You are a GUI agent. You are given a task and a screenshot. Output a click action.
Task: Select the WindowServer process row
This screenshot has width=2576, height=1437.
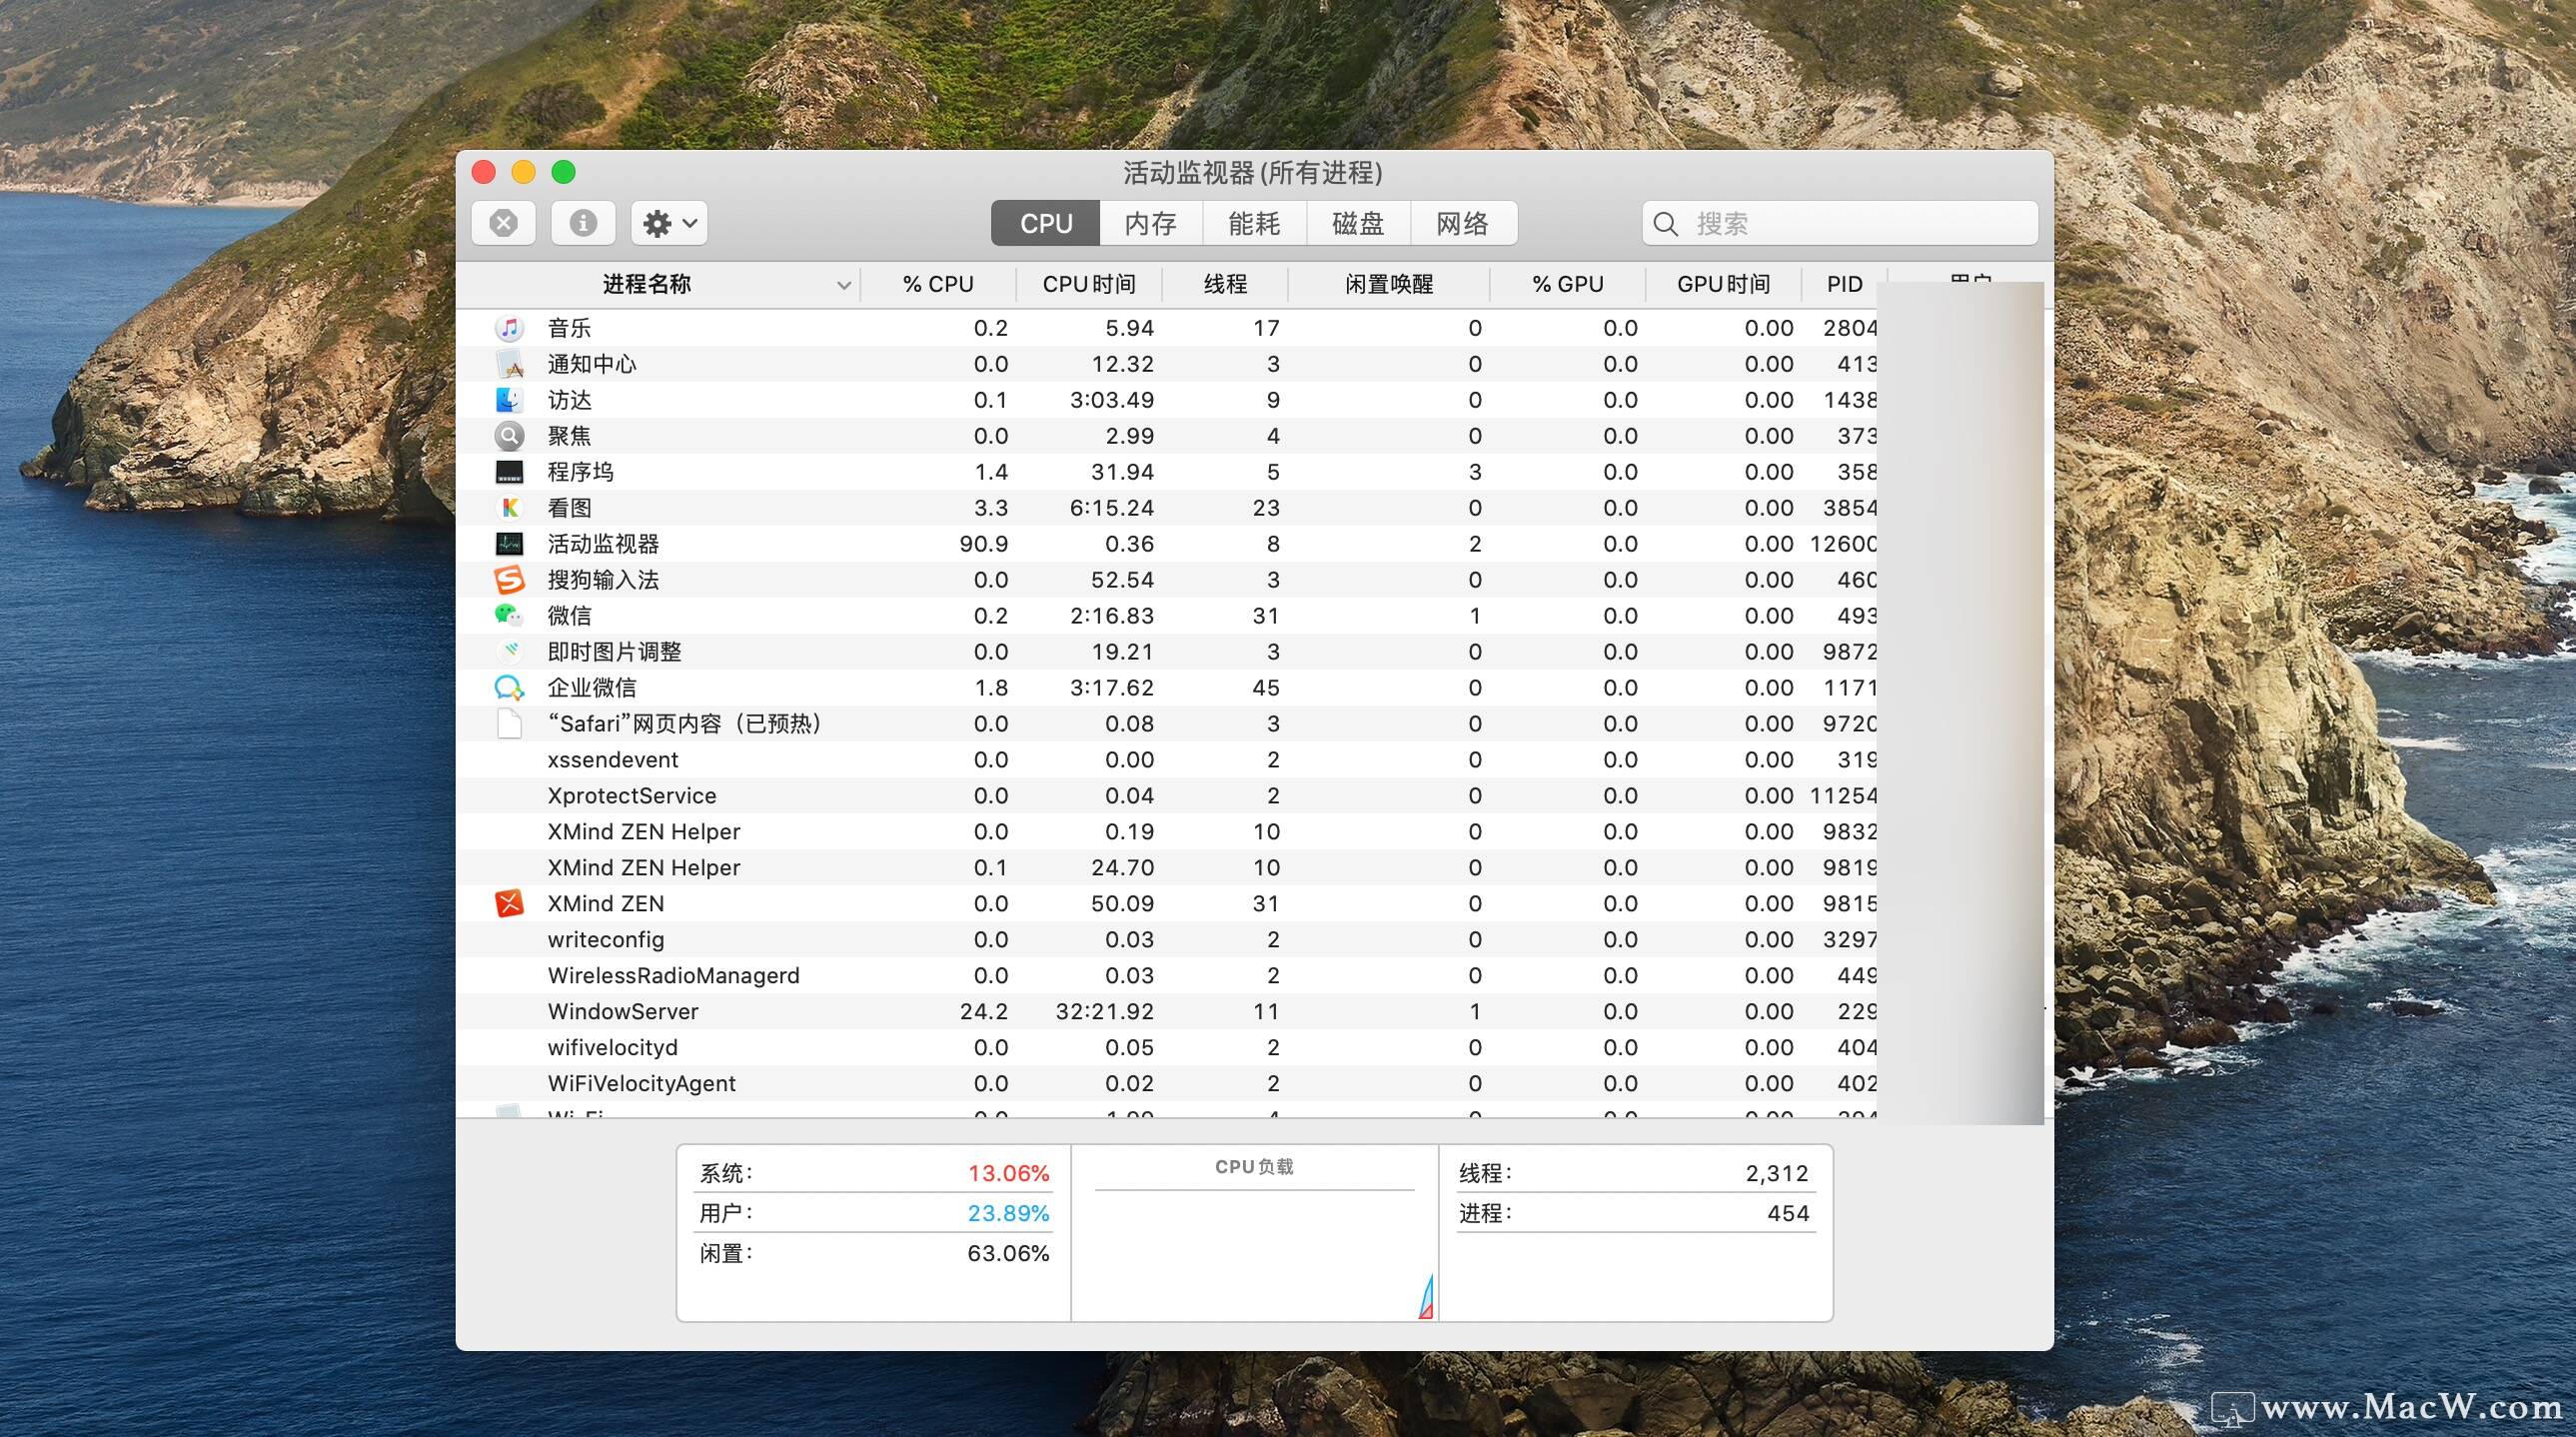[622, 1012]
